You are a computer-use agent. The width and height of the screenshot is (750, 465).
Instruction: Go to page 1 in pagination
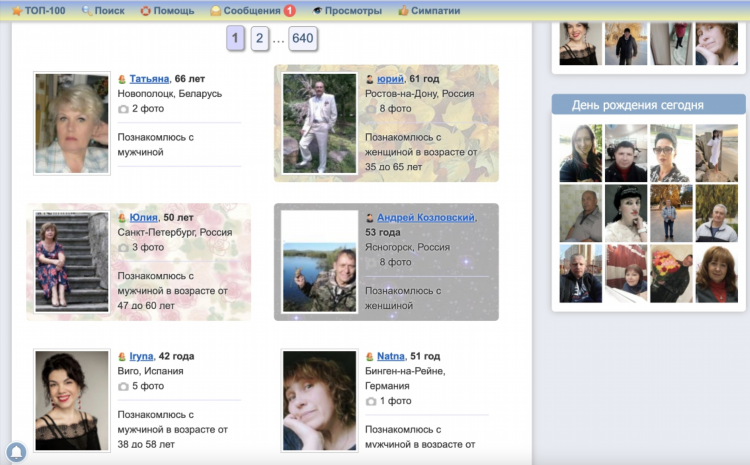pos(235,38)
